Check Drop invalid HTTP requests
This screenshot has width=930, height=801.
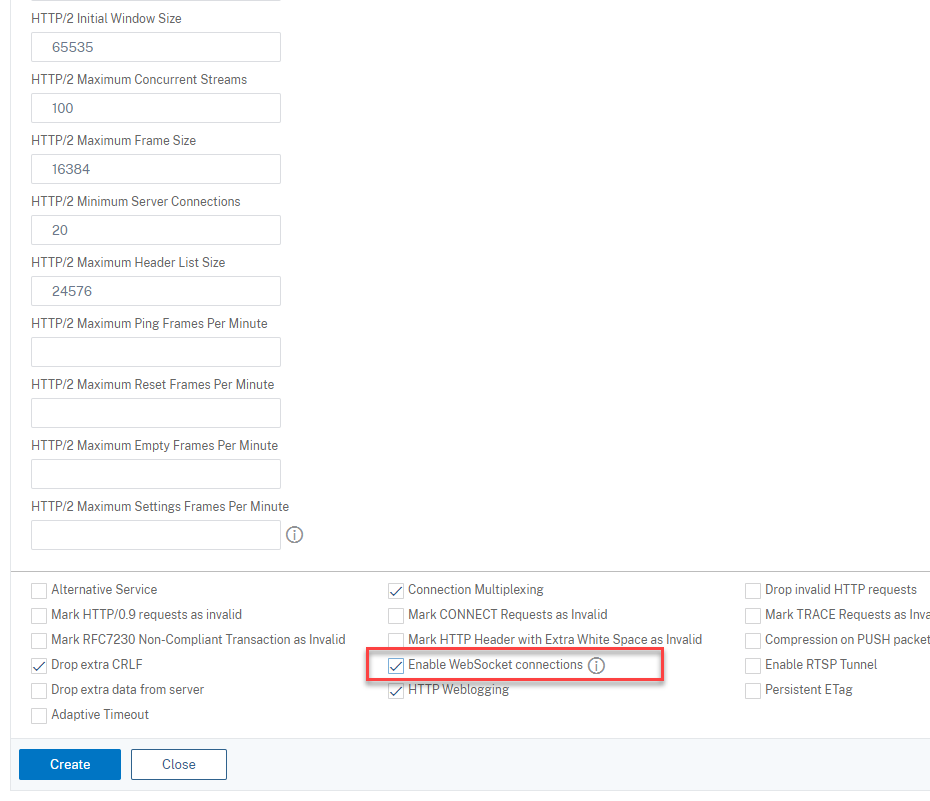753,589
